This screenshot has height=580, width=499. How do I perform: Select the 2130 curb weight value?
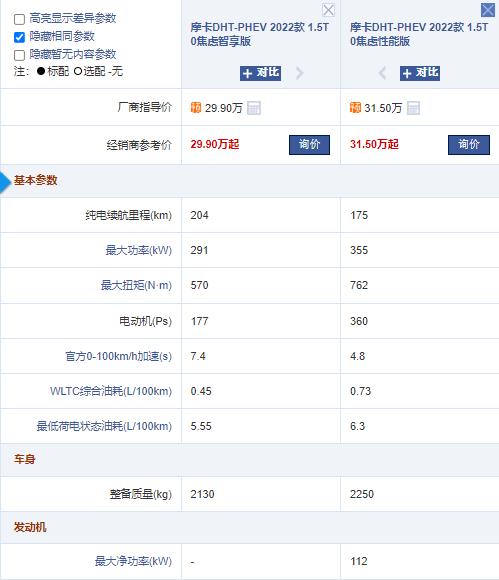point(202,494)
